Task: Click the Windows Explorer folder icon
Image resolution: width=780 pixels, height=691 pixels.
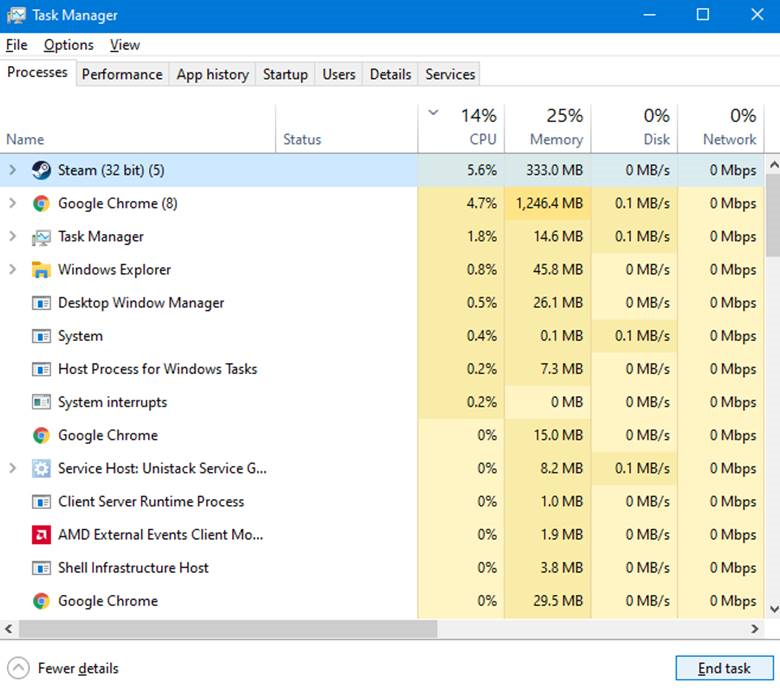Action: pos(41,270)
